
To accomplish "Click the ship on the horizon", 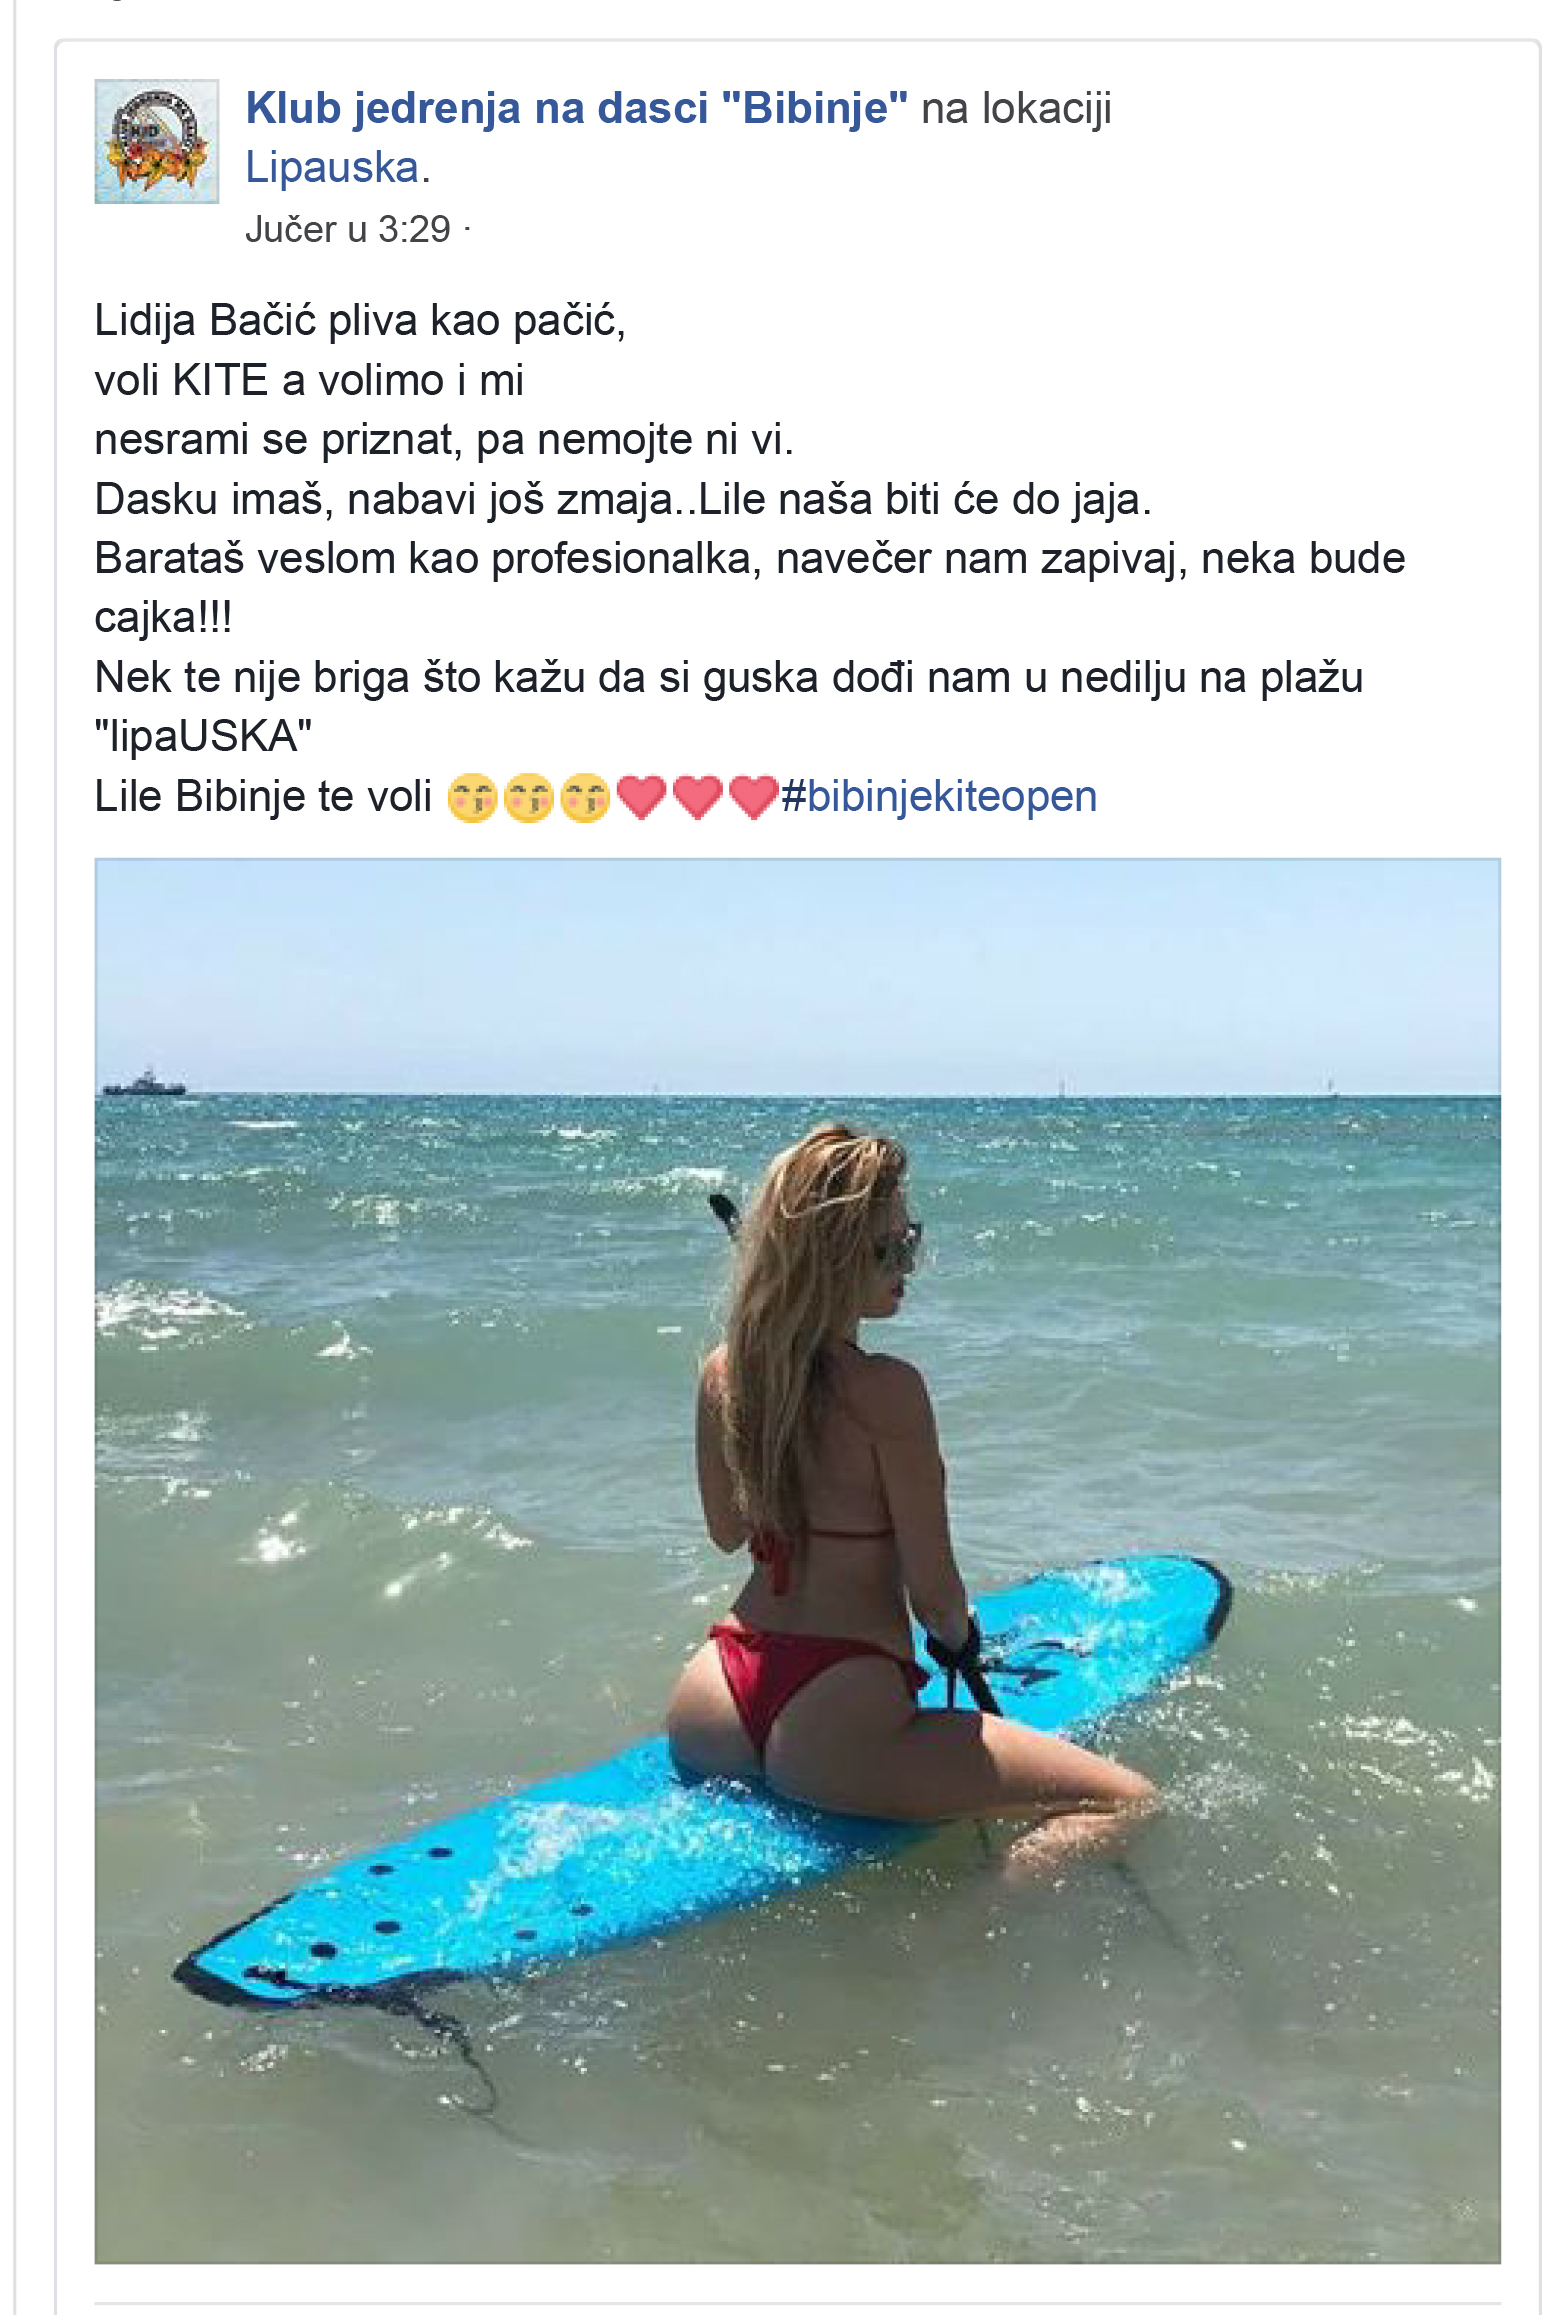I will click(x=145, y=1084).
